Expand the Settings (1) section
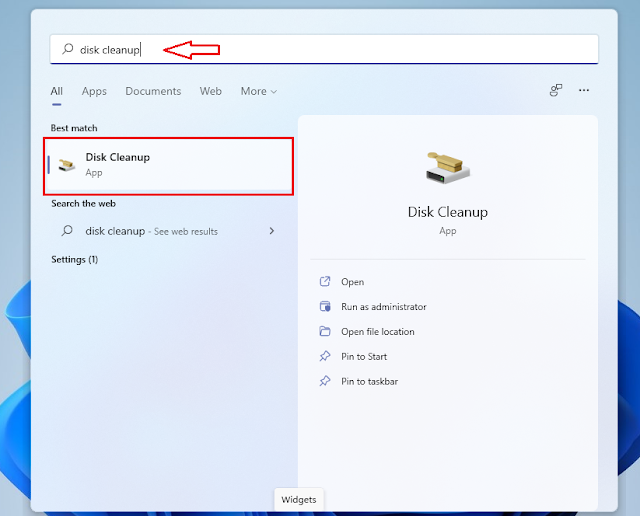 tap(74, 260)
